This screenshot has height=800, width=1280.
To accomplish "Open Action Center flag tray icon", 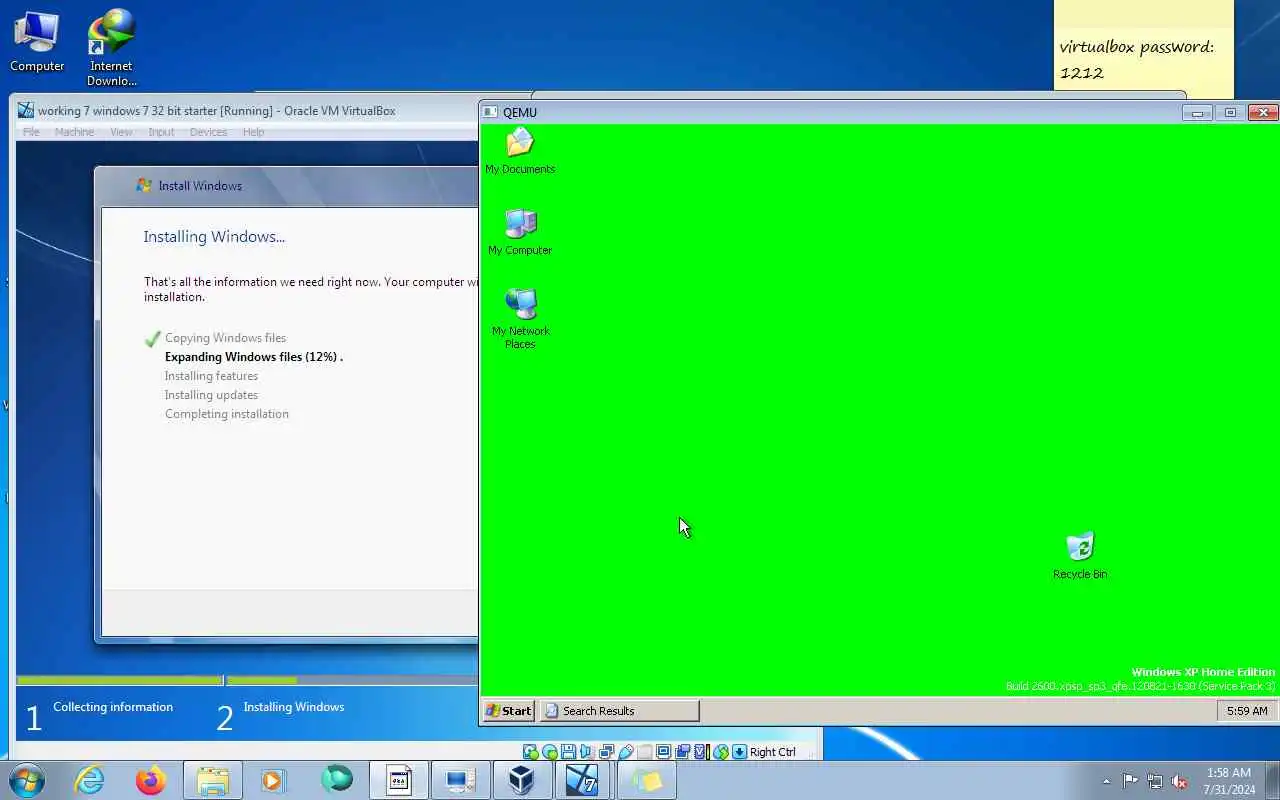I will [x=1130, y=781].
